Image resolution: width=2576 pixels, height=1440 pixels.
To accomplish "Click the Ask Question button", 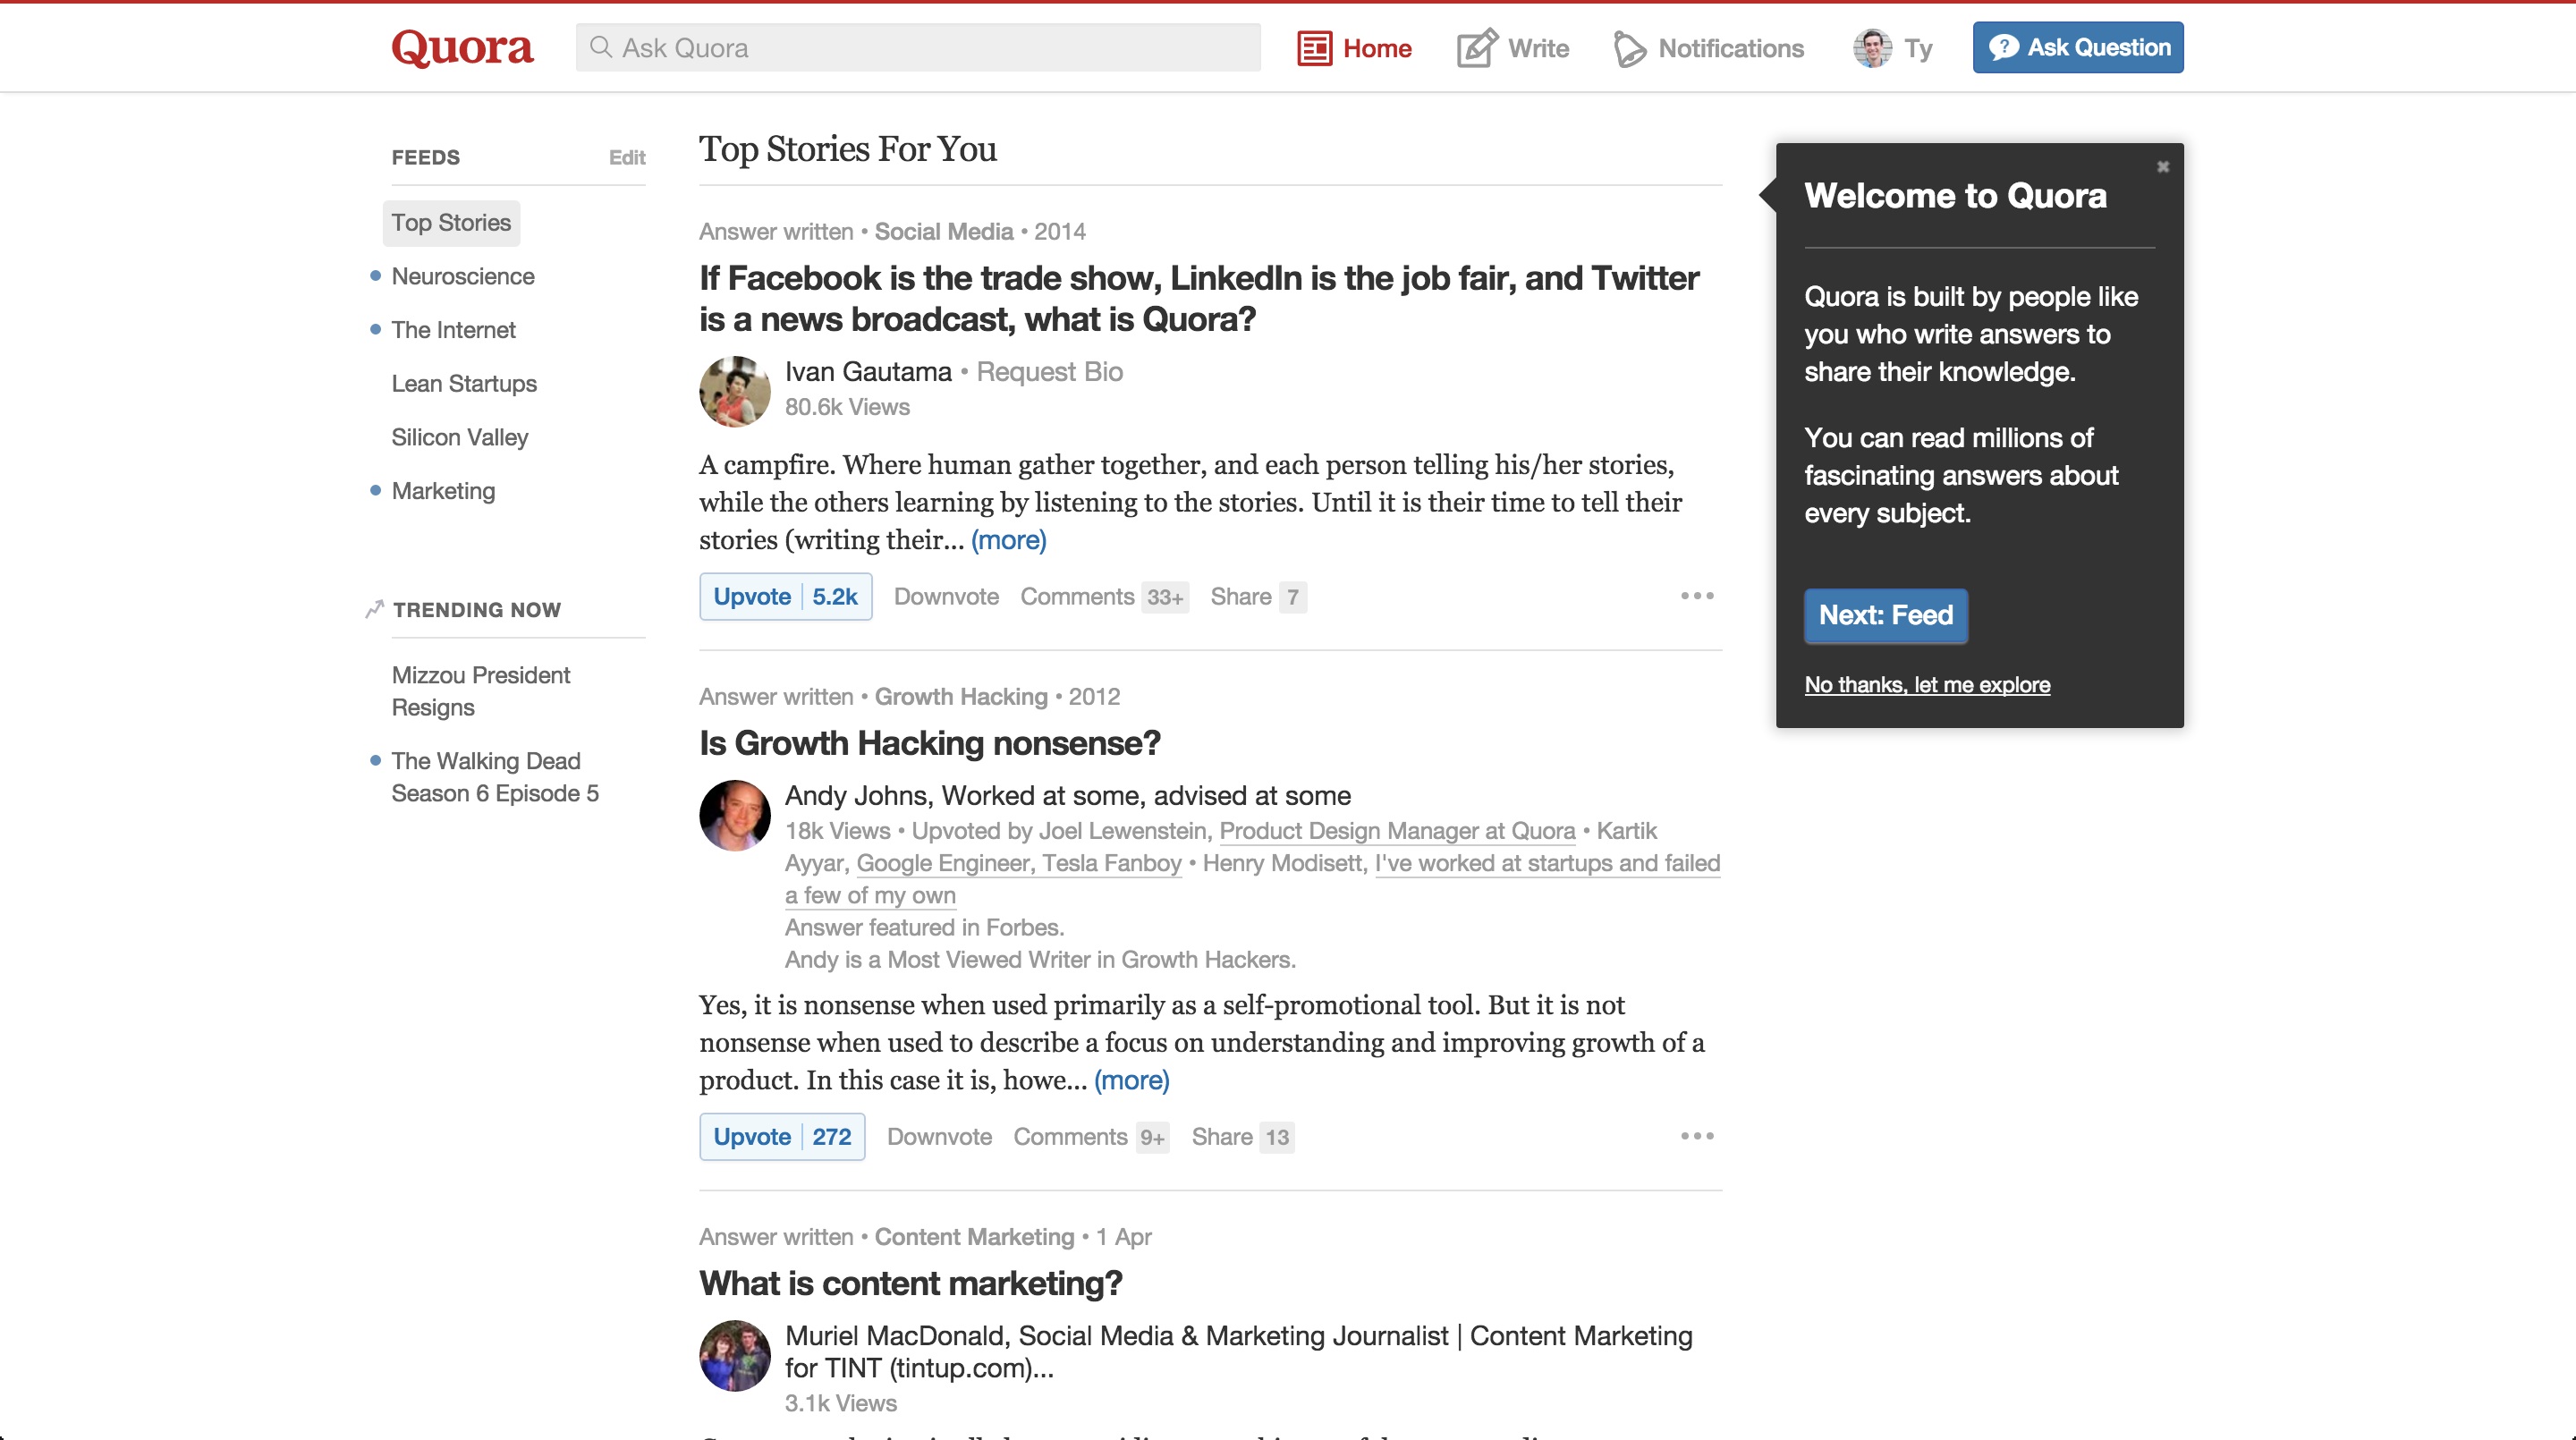I will (x=2078, y=47).
